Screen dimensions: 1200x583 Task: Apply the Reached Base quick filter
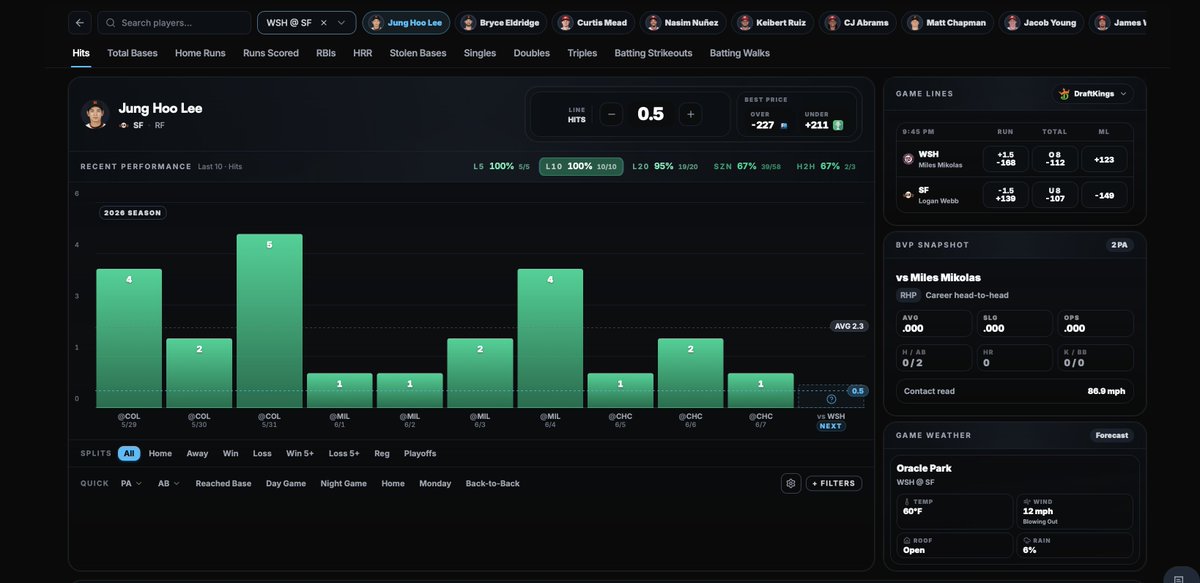(223, 483)
